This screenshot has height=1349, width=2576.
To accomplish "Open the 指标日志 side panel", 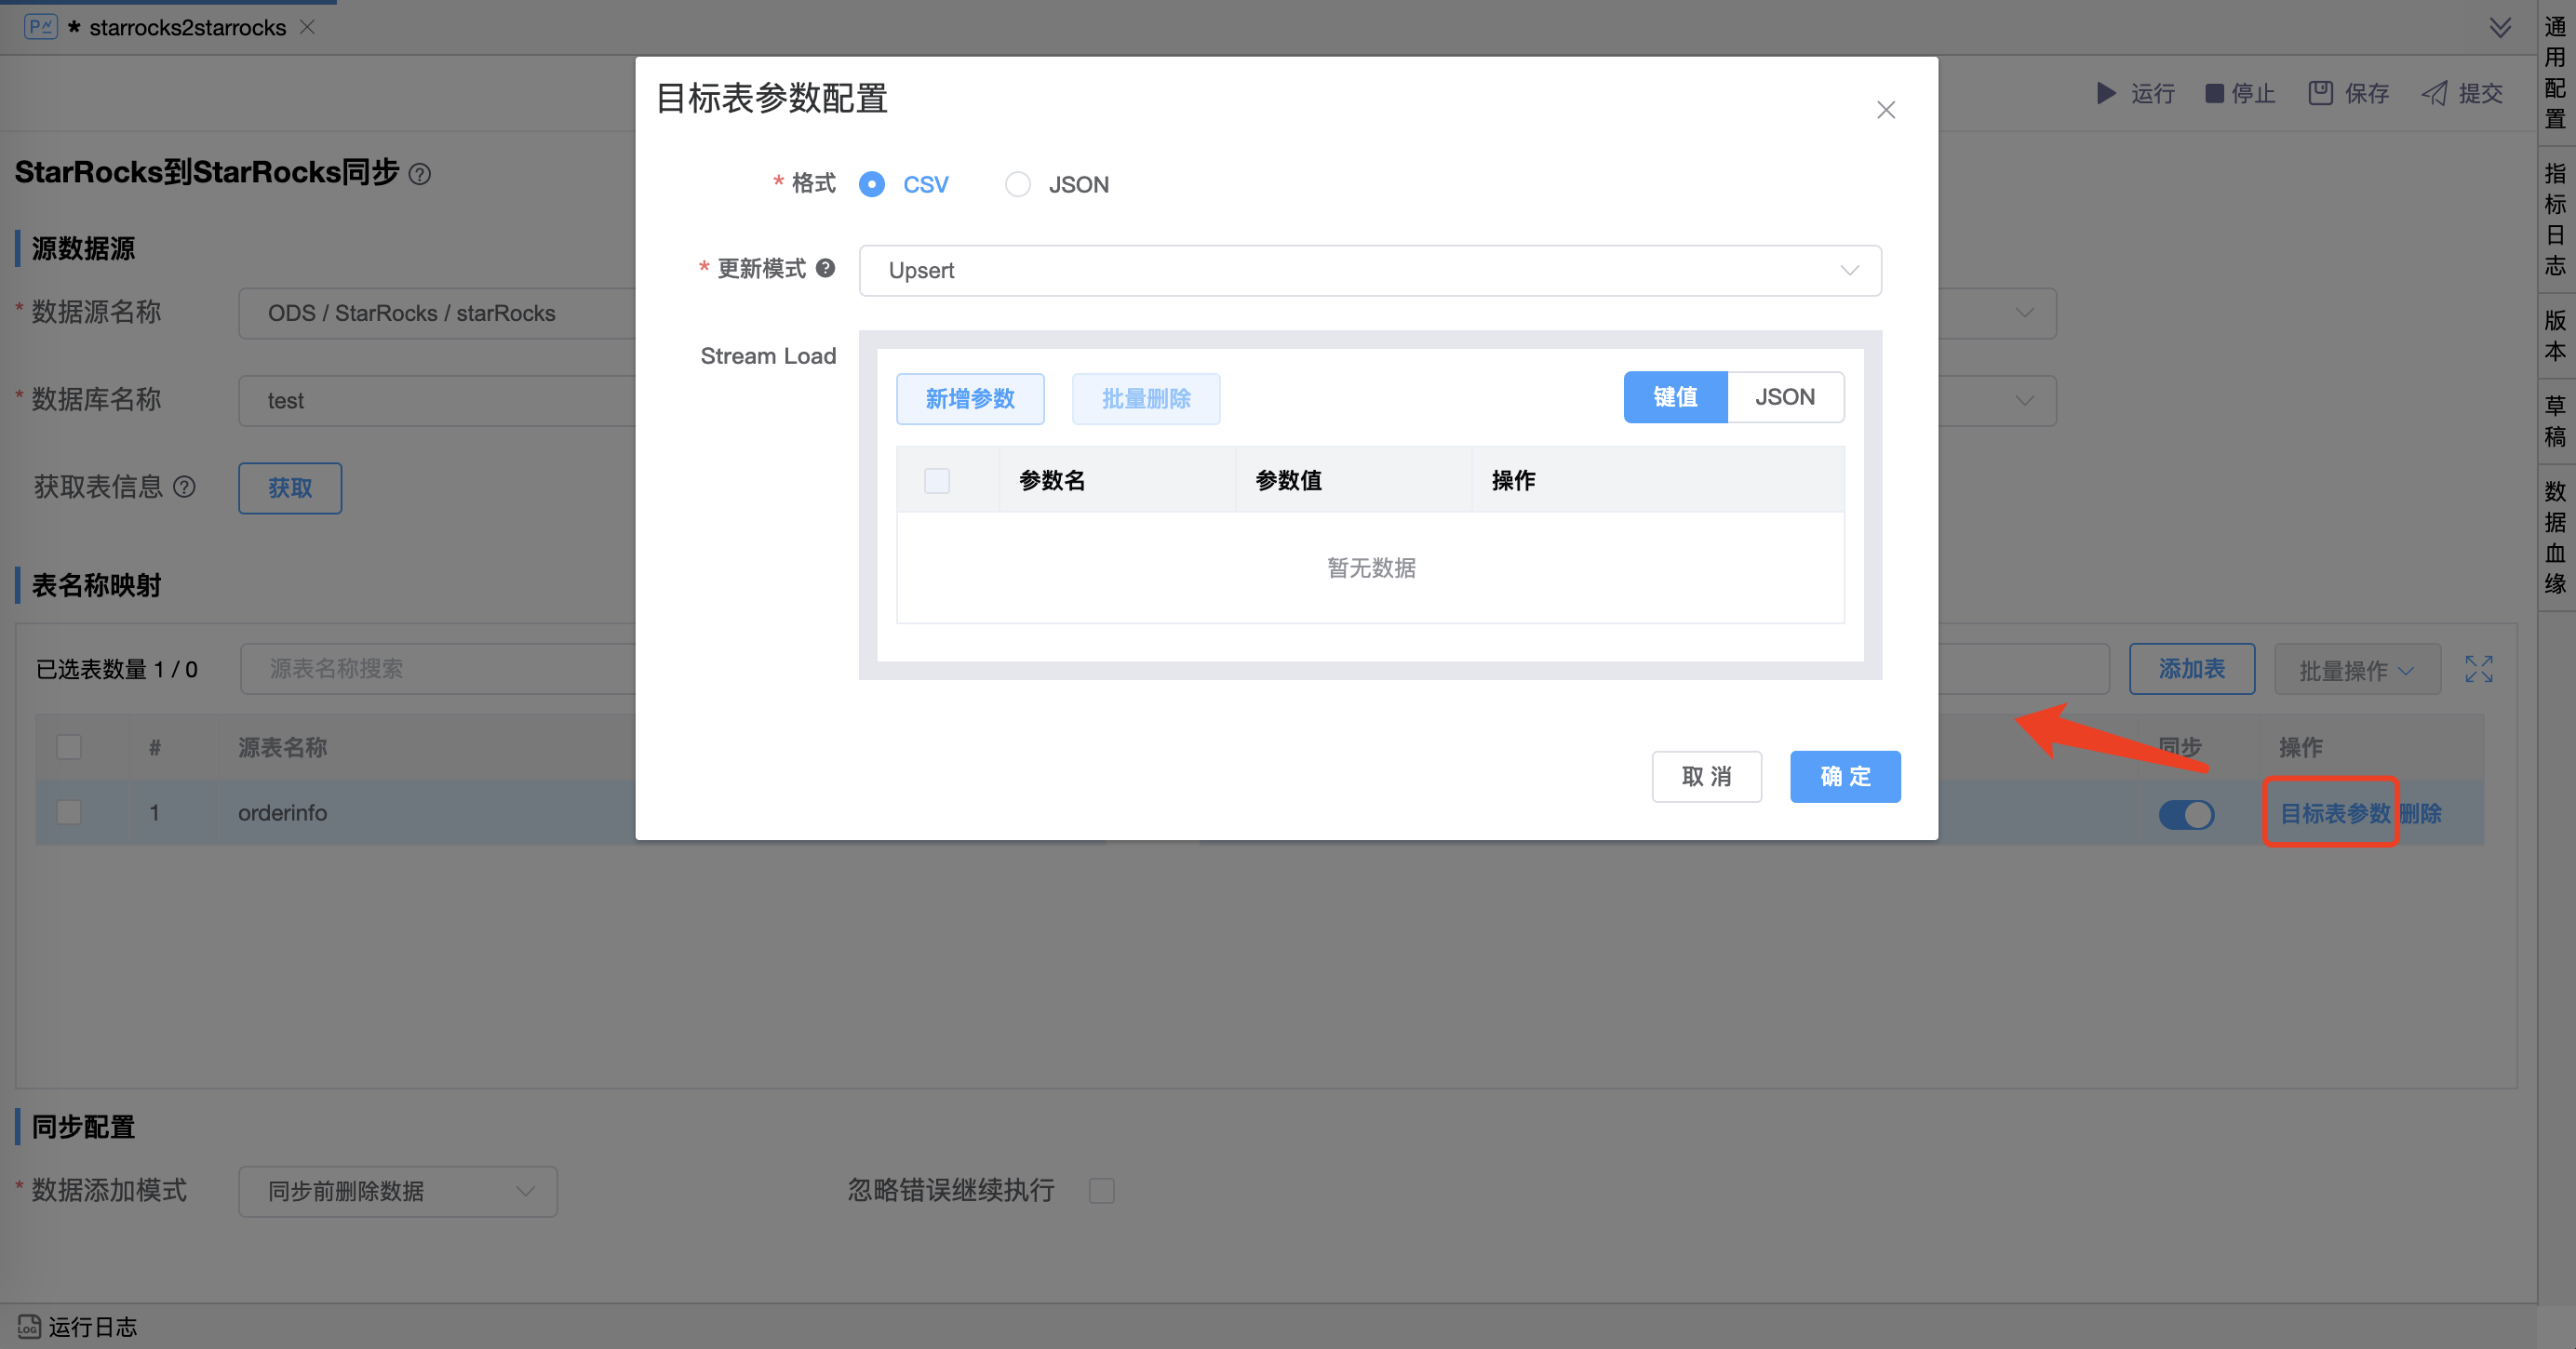I will 2555,219.
